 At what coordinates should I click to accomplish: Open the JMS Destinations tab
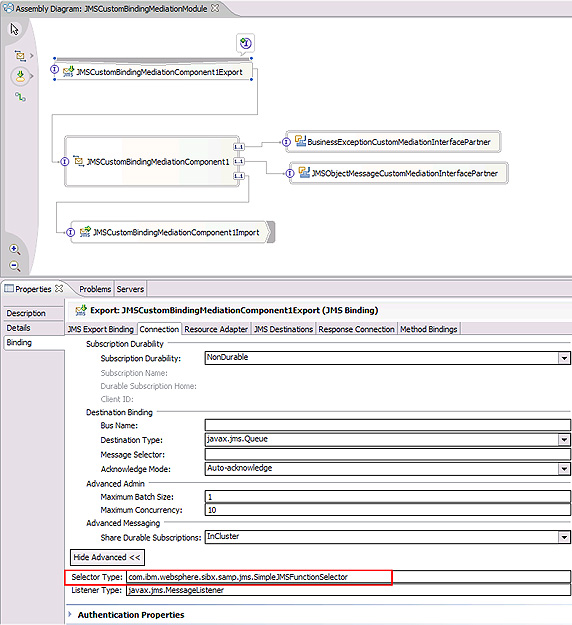[283, 329]
